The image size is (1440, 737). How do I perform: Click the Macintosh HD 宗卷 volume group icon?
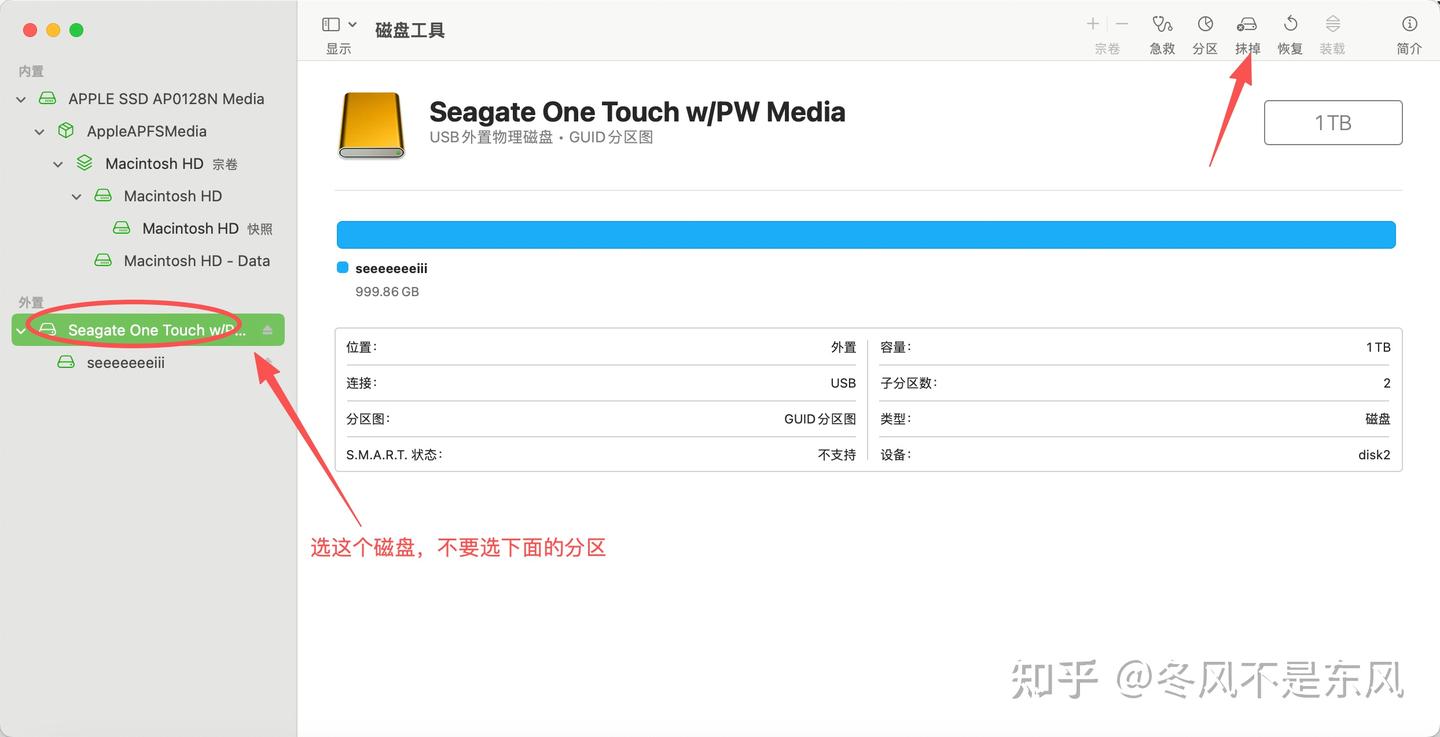tap(85, 163)
